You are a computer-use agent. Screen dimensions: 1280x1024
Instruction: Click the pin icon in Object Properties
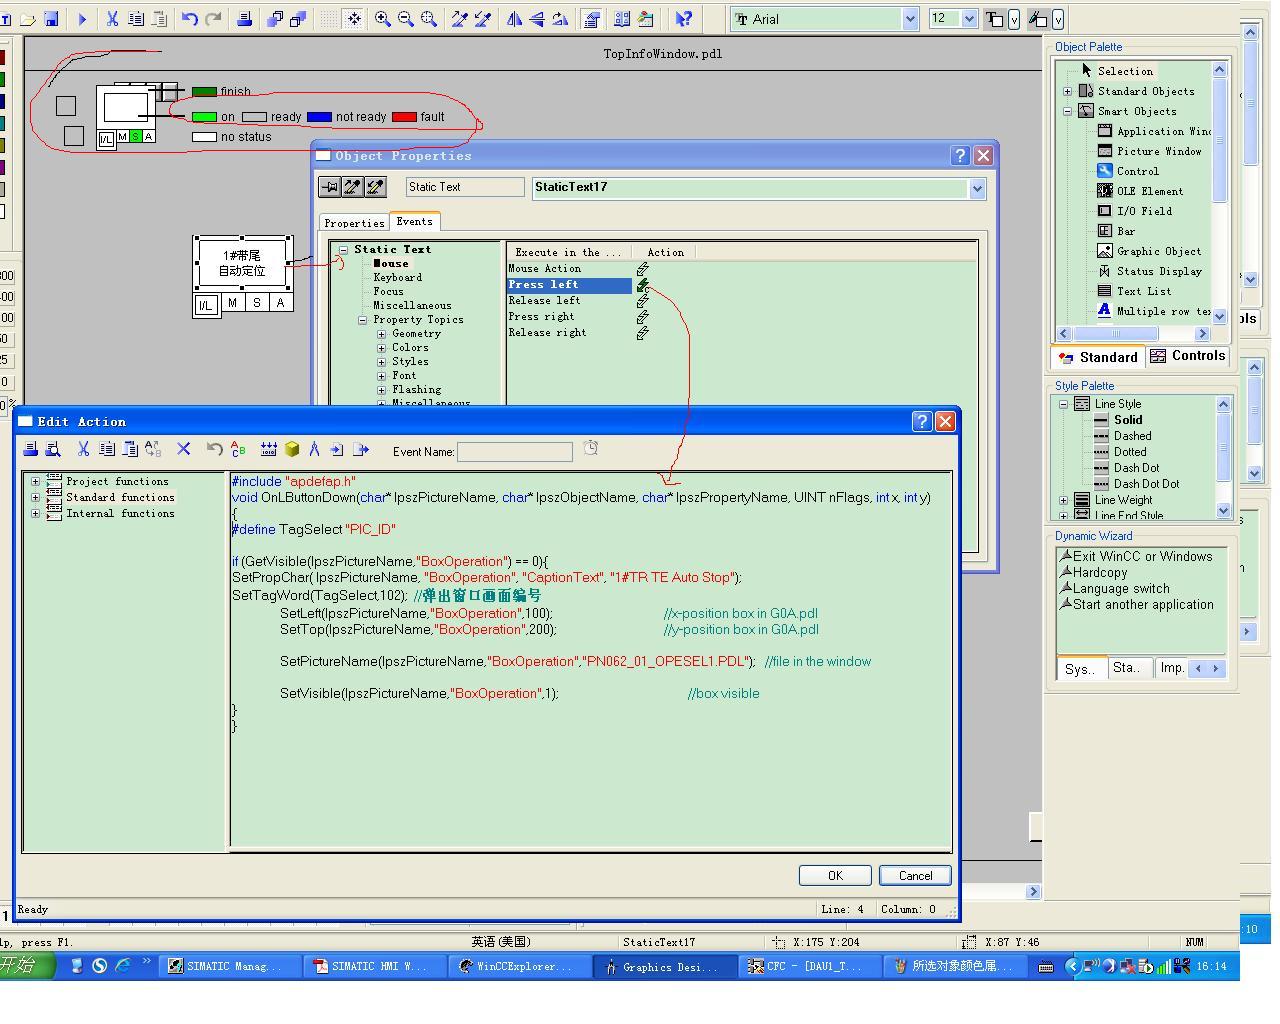tap(329, 187)
